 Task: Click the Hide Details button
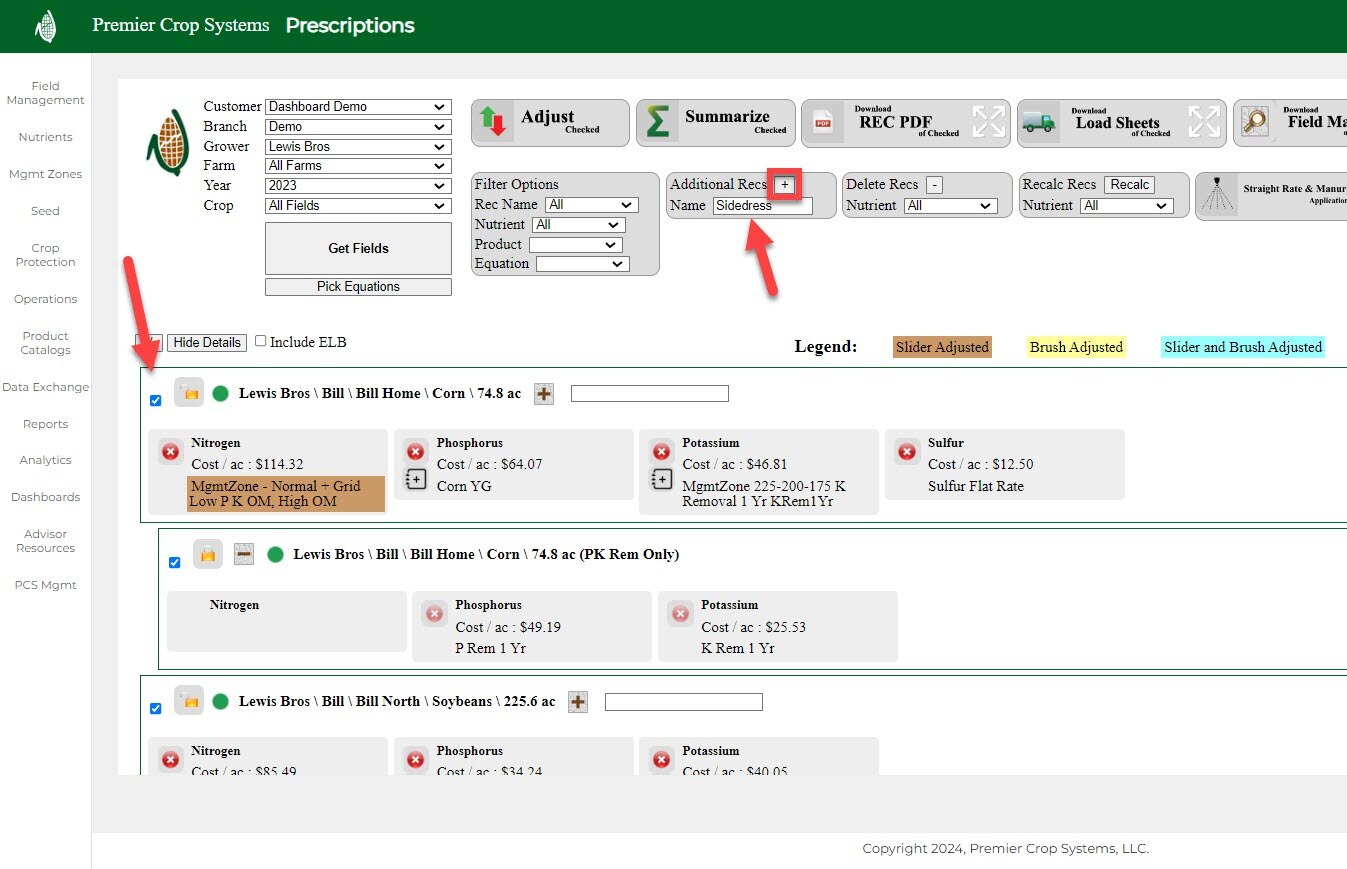pyautogui.click(x=206, y=342)
